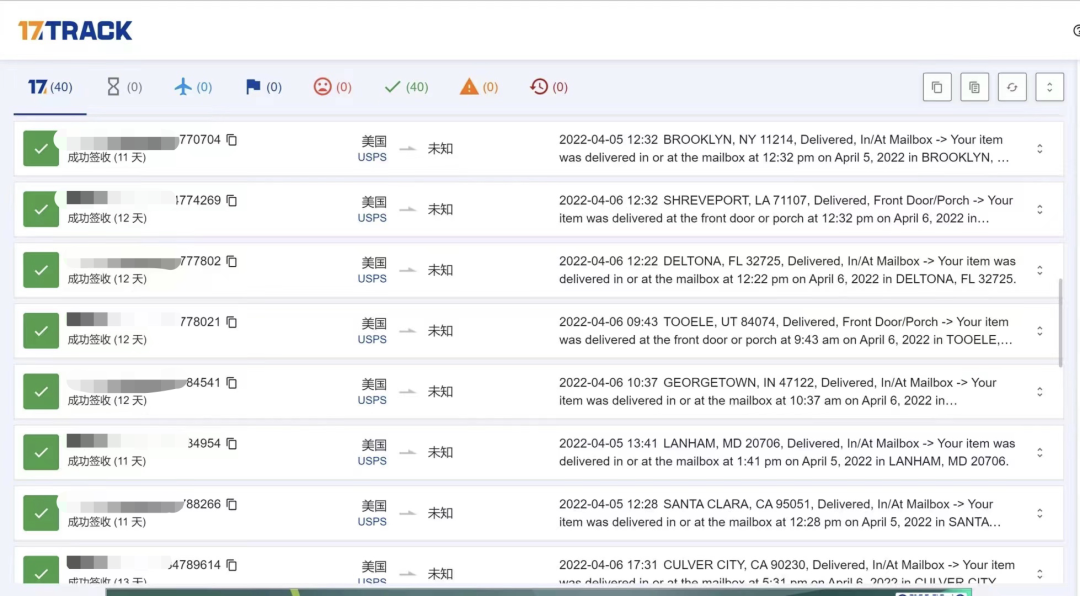Select the hourglass not-found filter
The height and width of the screenshot is (596, 1080).
pos(124,87)
